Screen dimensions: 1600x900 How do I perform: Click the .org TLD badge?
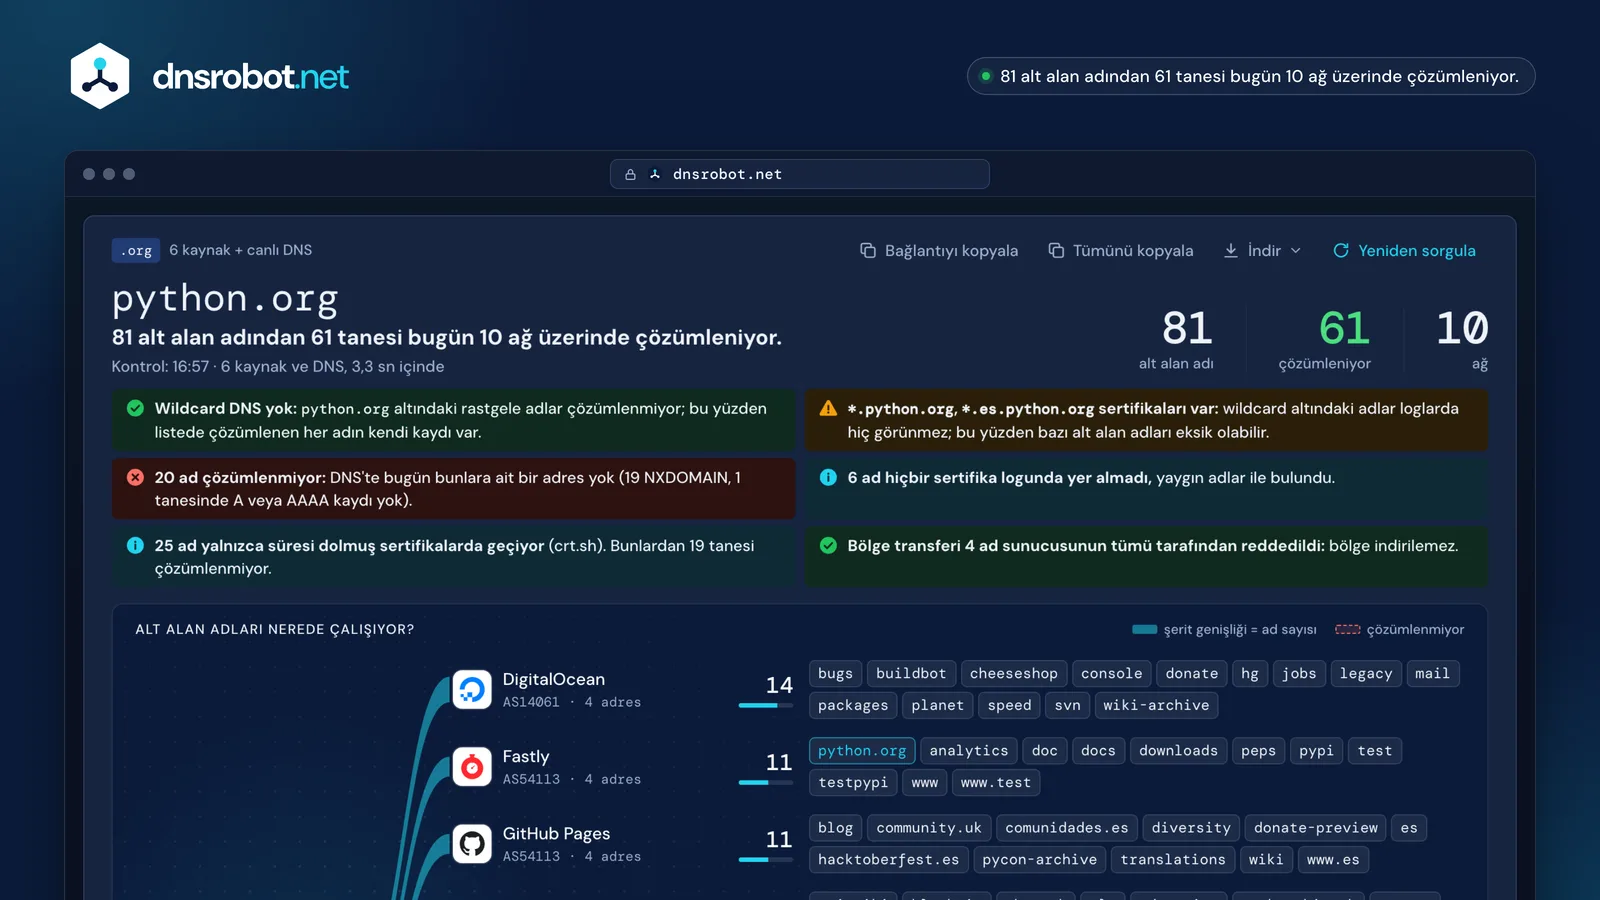[x=136, y=250]
